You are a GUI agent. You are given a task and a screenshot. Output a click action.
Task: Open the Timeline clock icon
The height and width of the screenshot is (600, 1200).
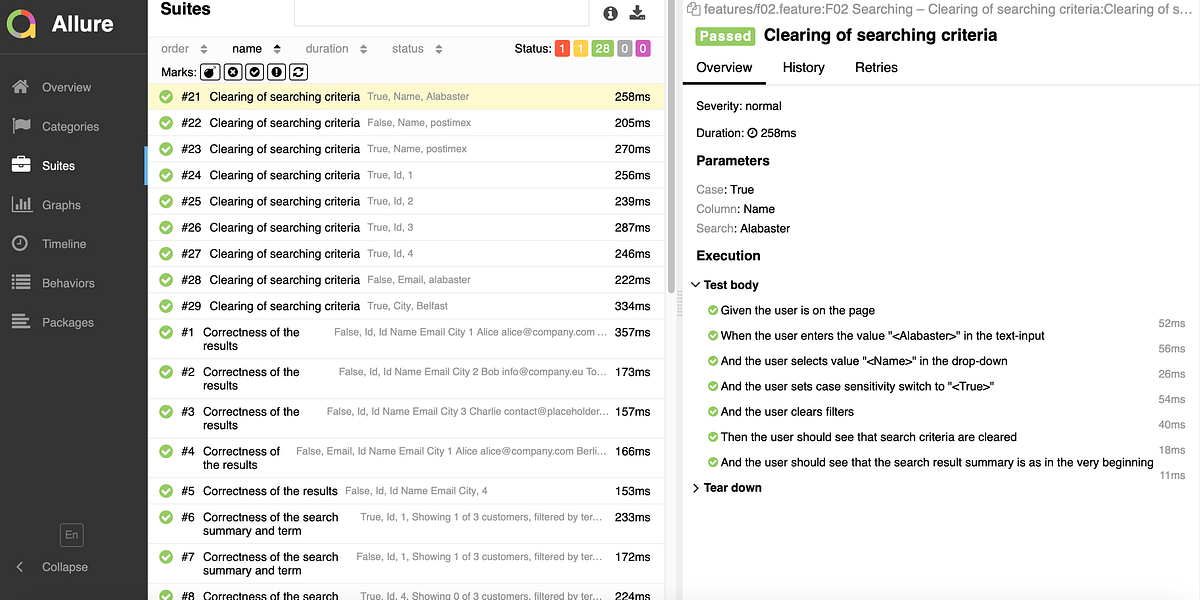point(20,243)
